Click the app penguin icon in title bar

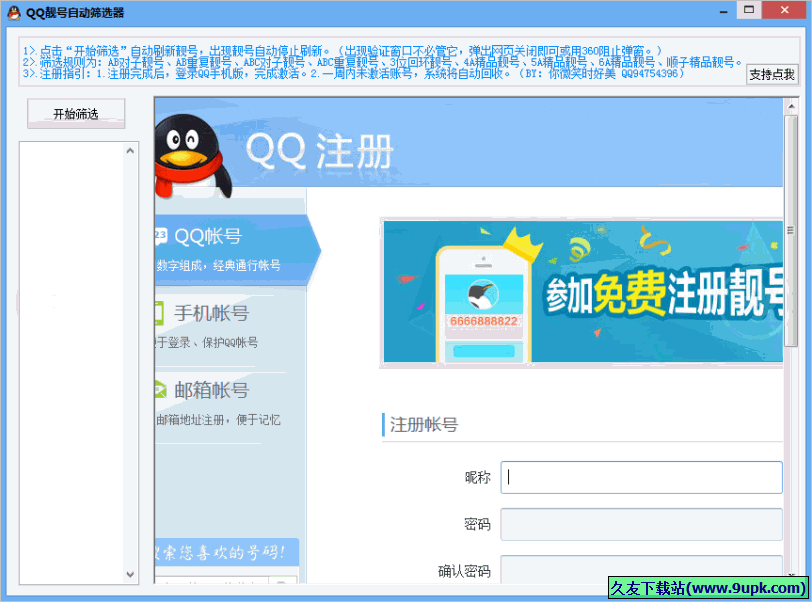click(14, 13)
